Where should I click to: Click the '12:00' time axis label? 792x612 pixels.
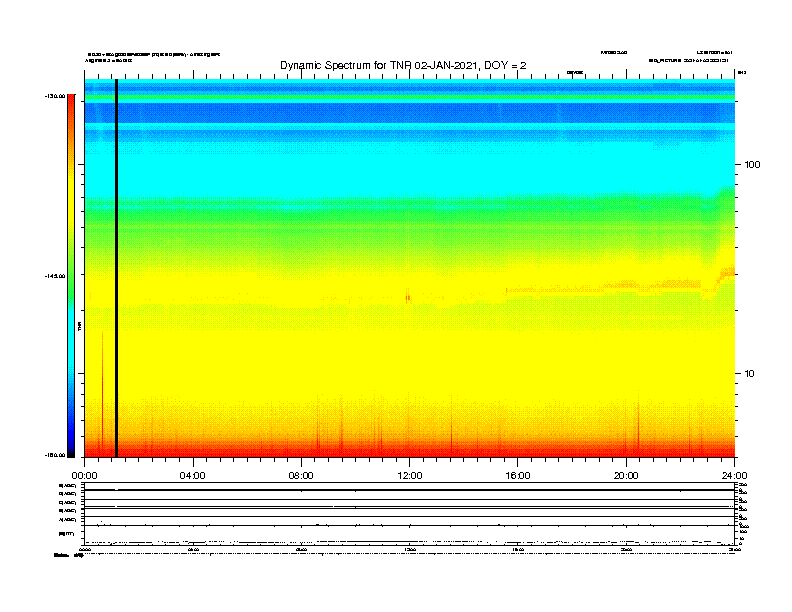(410, 476)
